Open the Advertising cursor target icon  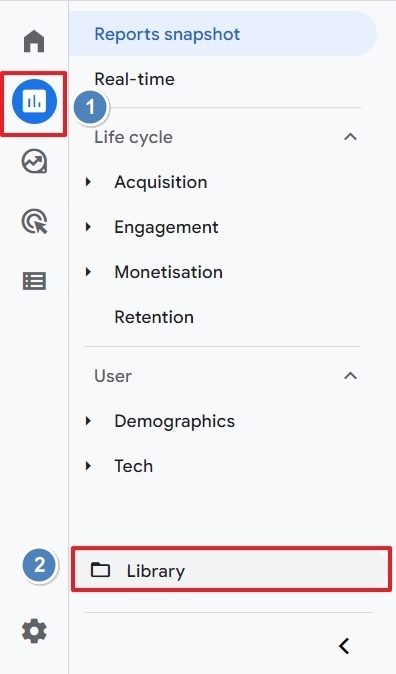[x=34, y=221]
